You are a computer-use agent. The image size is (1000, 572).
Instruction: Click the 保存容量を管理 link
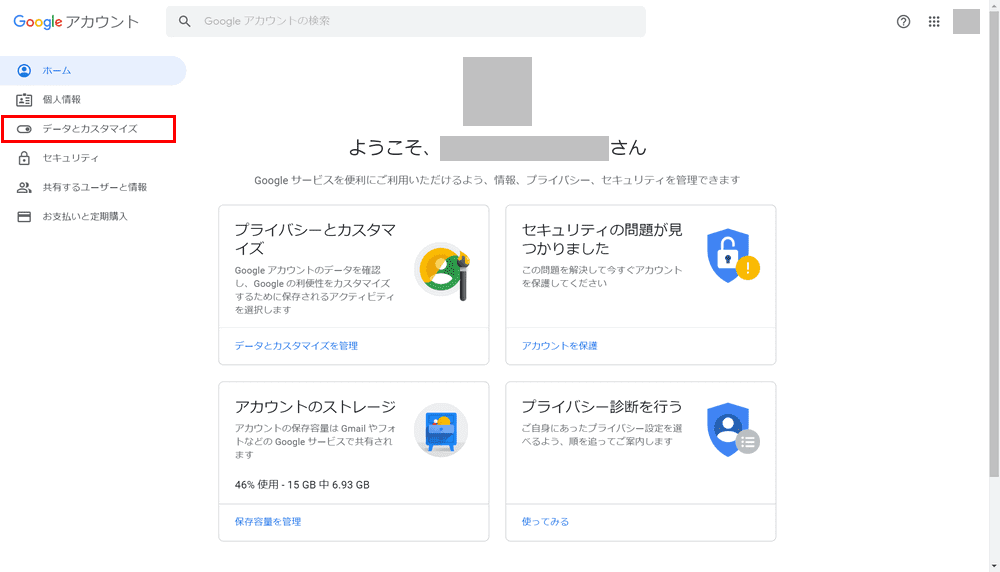coord(268,522)
